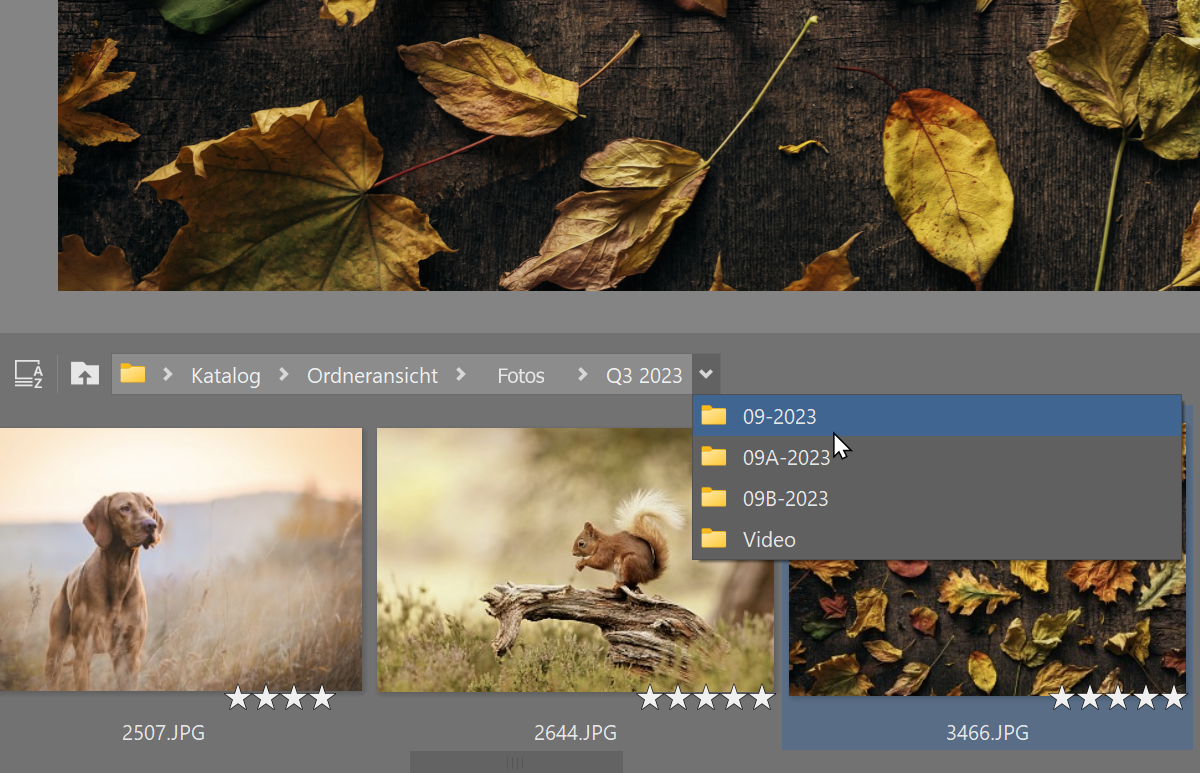Click folder icon beside 09A-2023 entry
1200x773 pixels.
(x=714, y=457)
